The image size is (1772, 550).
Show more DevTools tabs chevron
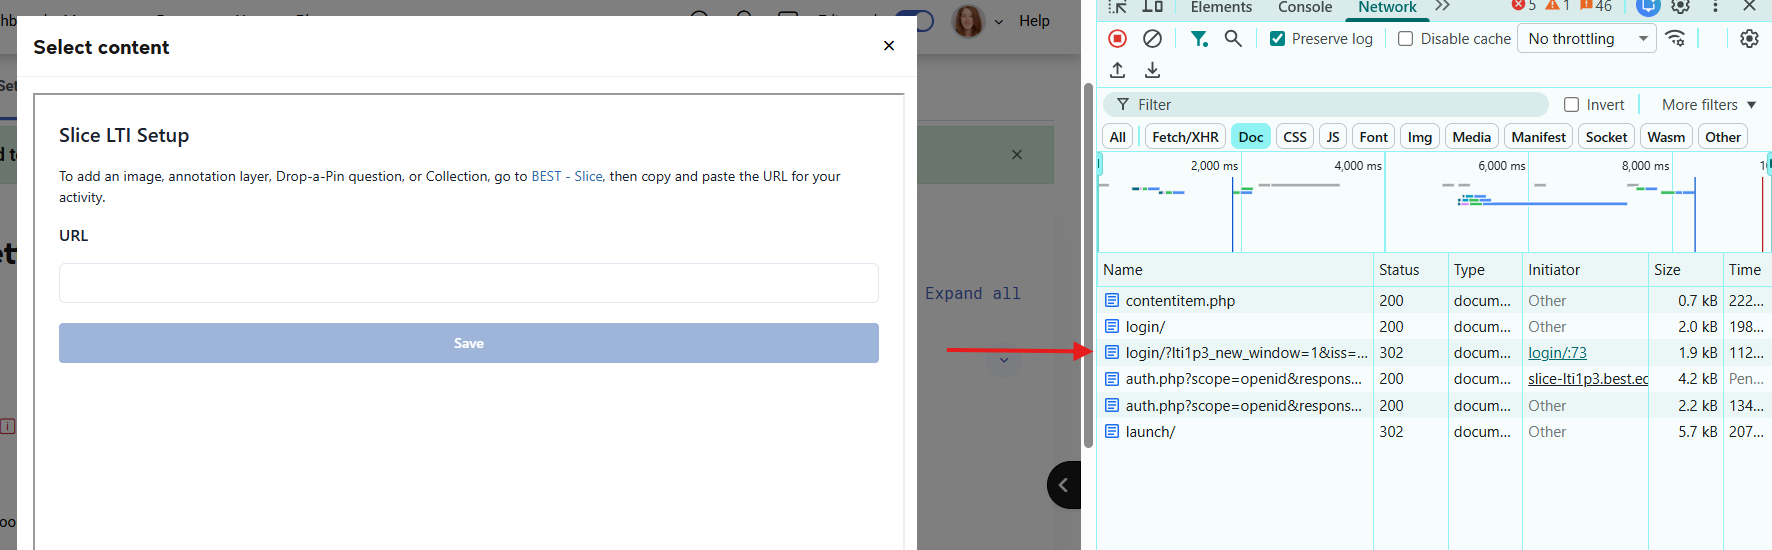1442,7
